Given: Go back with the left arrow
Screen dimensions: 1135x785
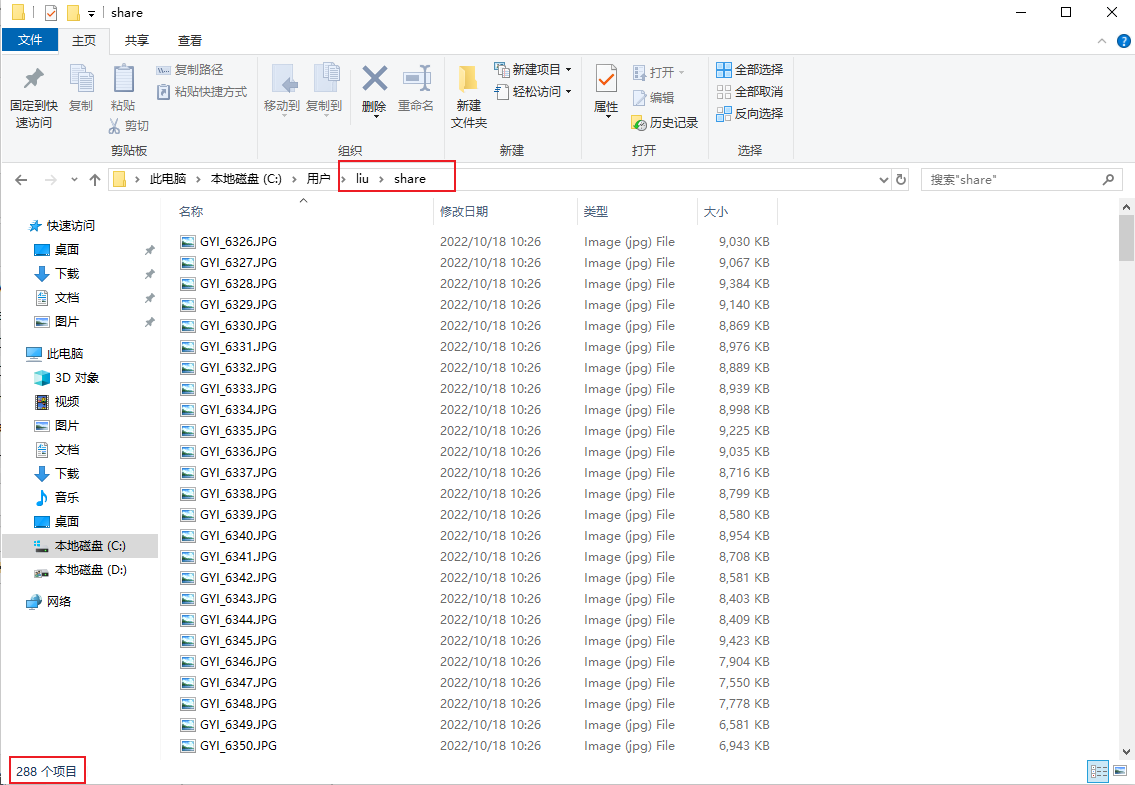Looking at the screenshot, I should click(x=21, y=180).
